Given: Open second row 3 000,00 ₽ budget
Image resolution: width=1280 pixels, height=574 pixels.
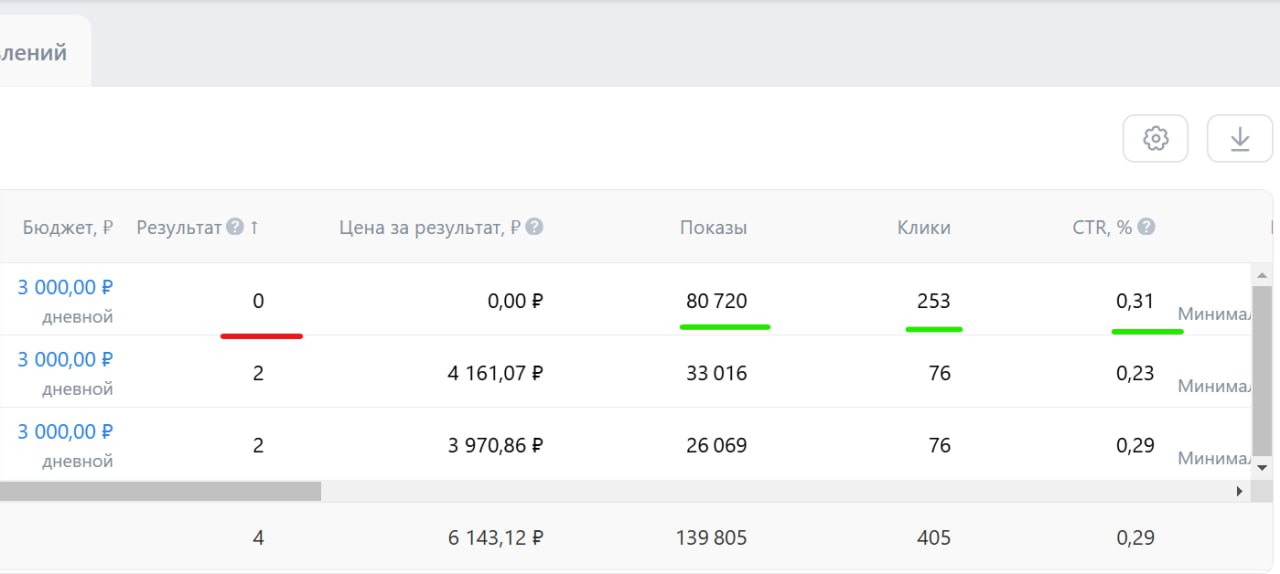Looking at the screenshot, I should pyautogui.click(x=65, y=360).
